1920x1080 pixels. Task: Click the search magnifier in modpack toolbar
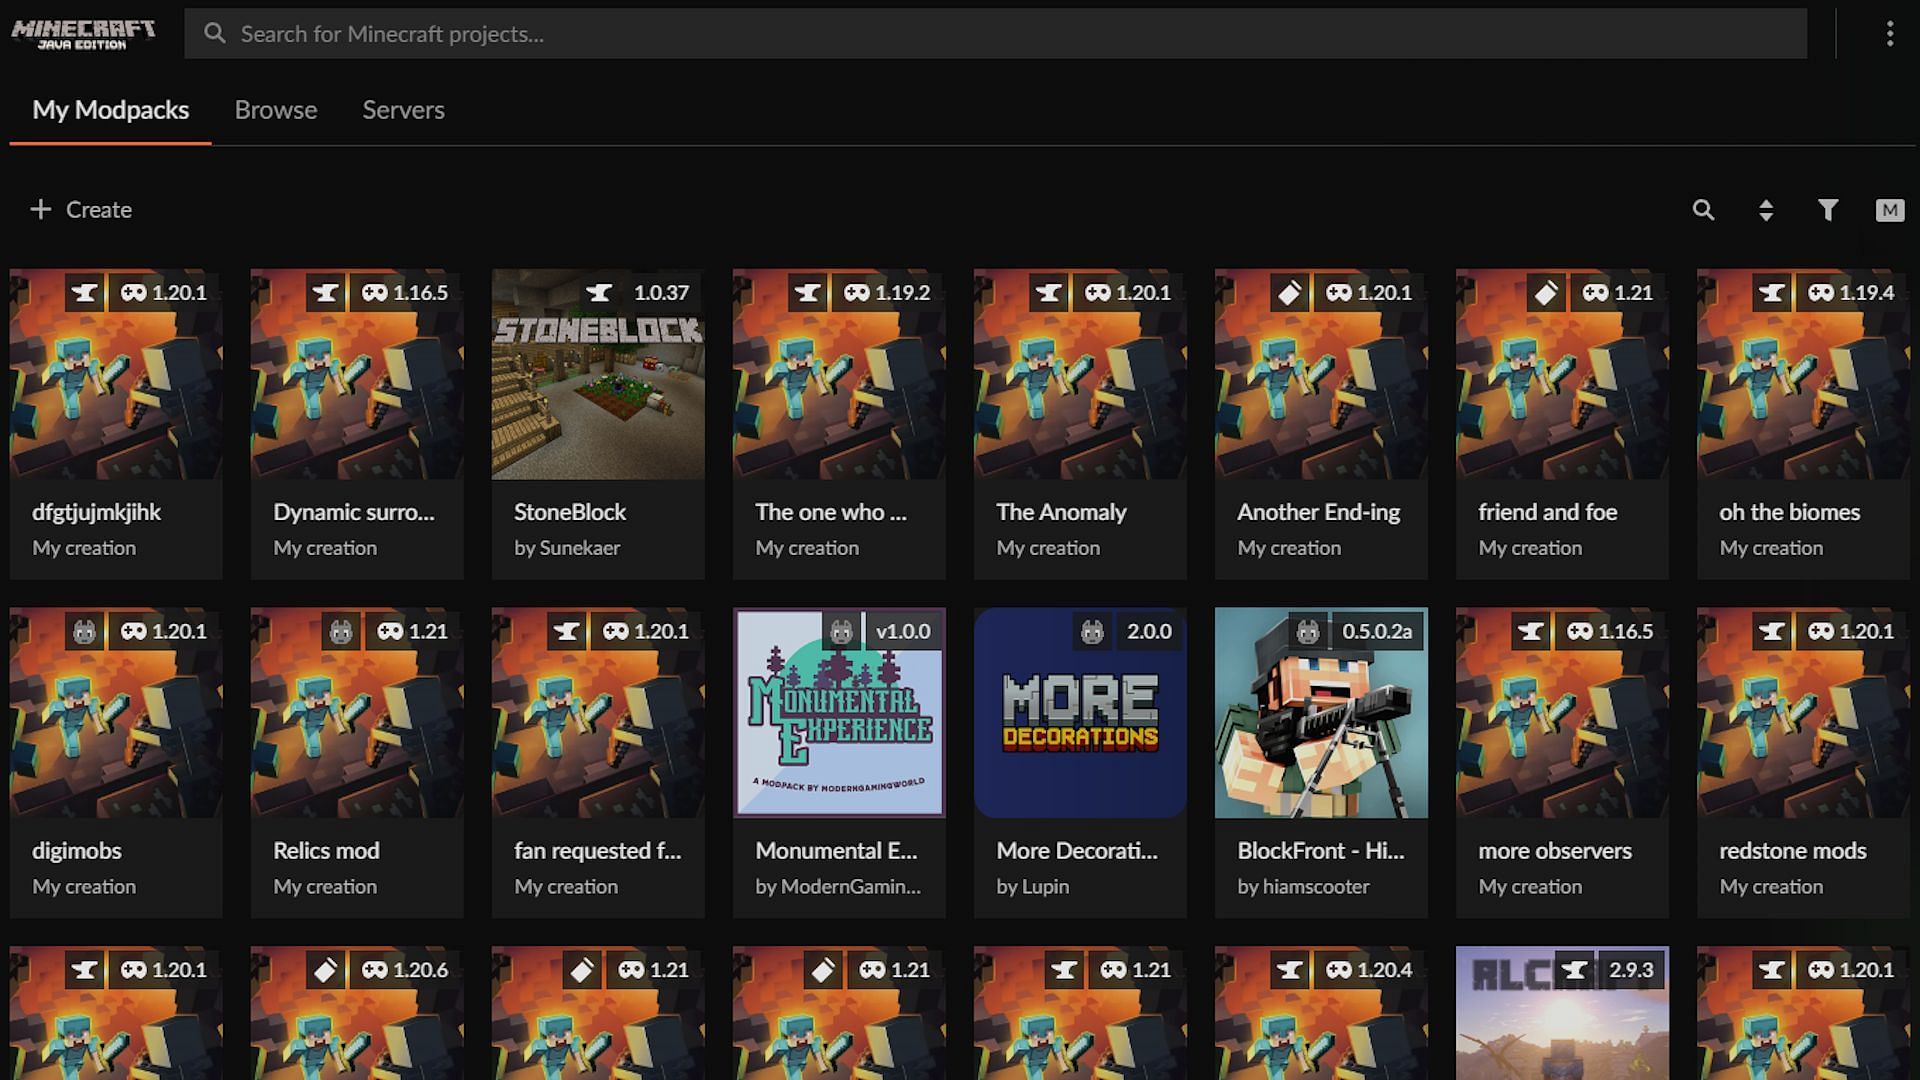[x=1703, y=210]
